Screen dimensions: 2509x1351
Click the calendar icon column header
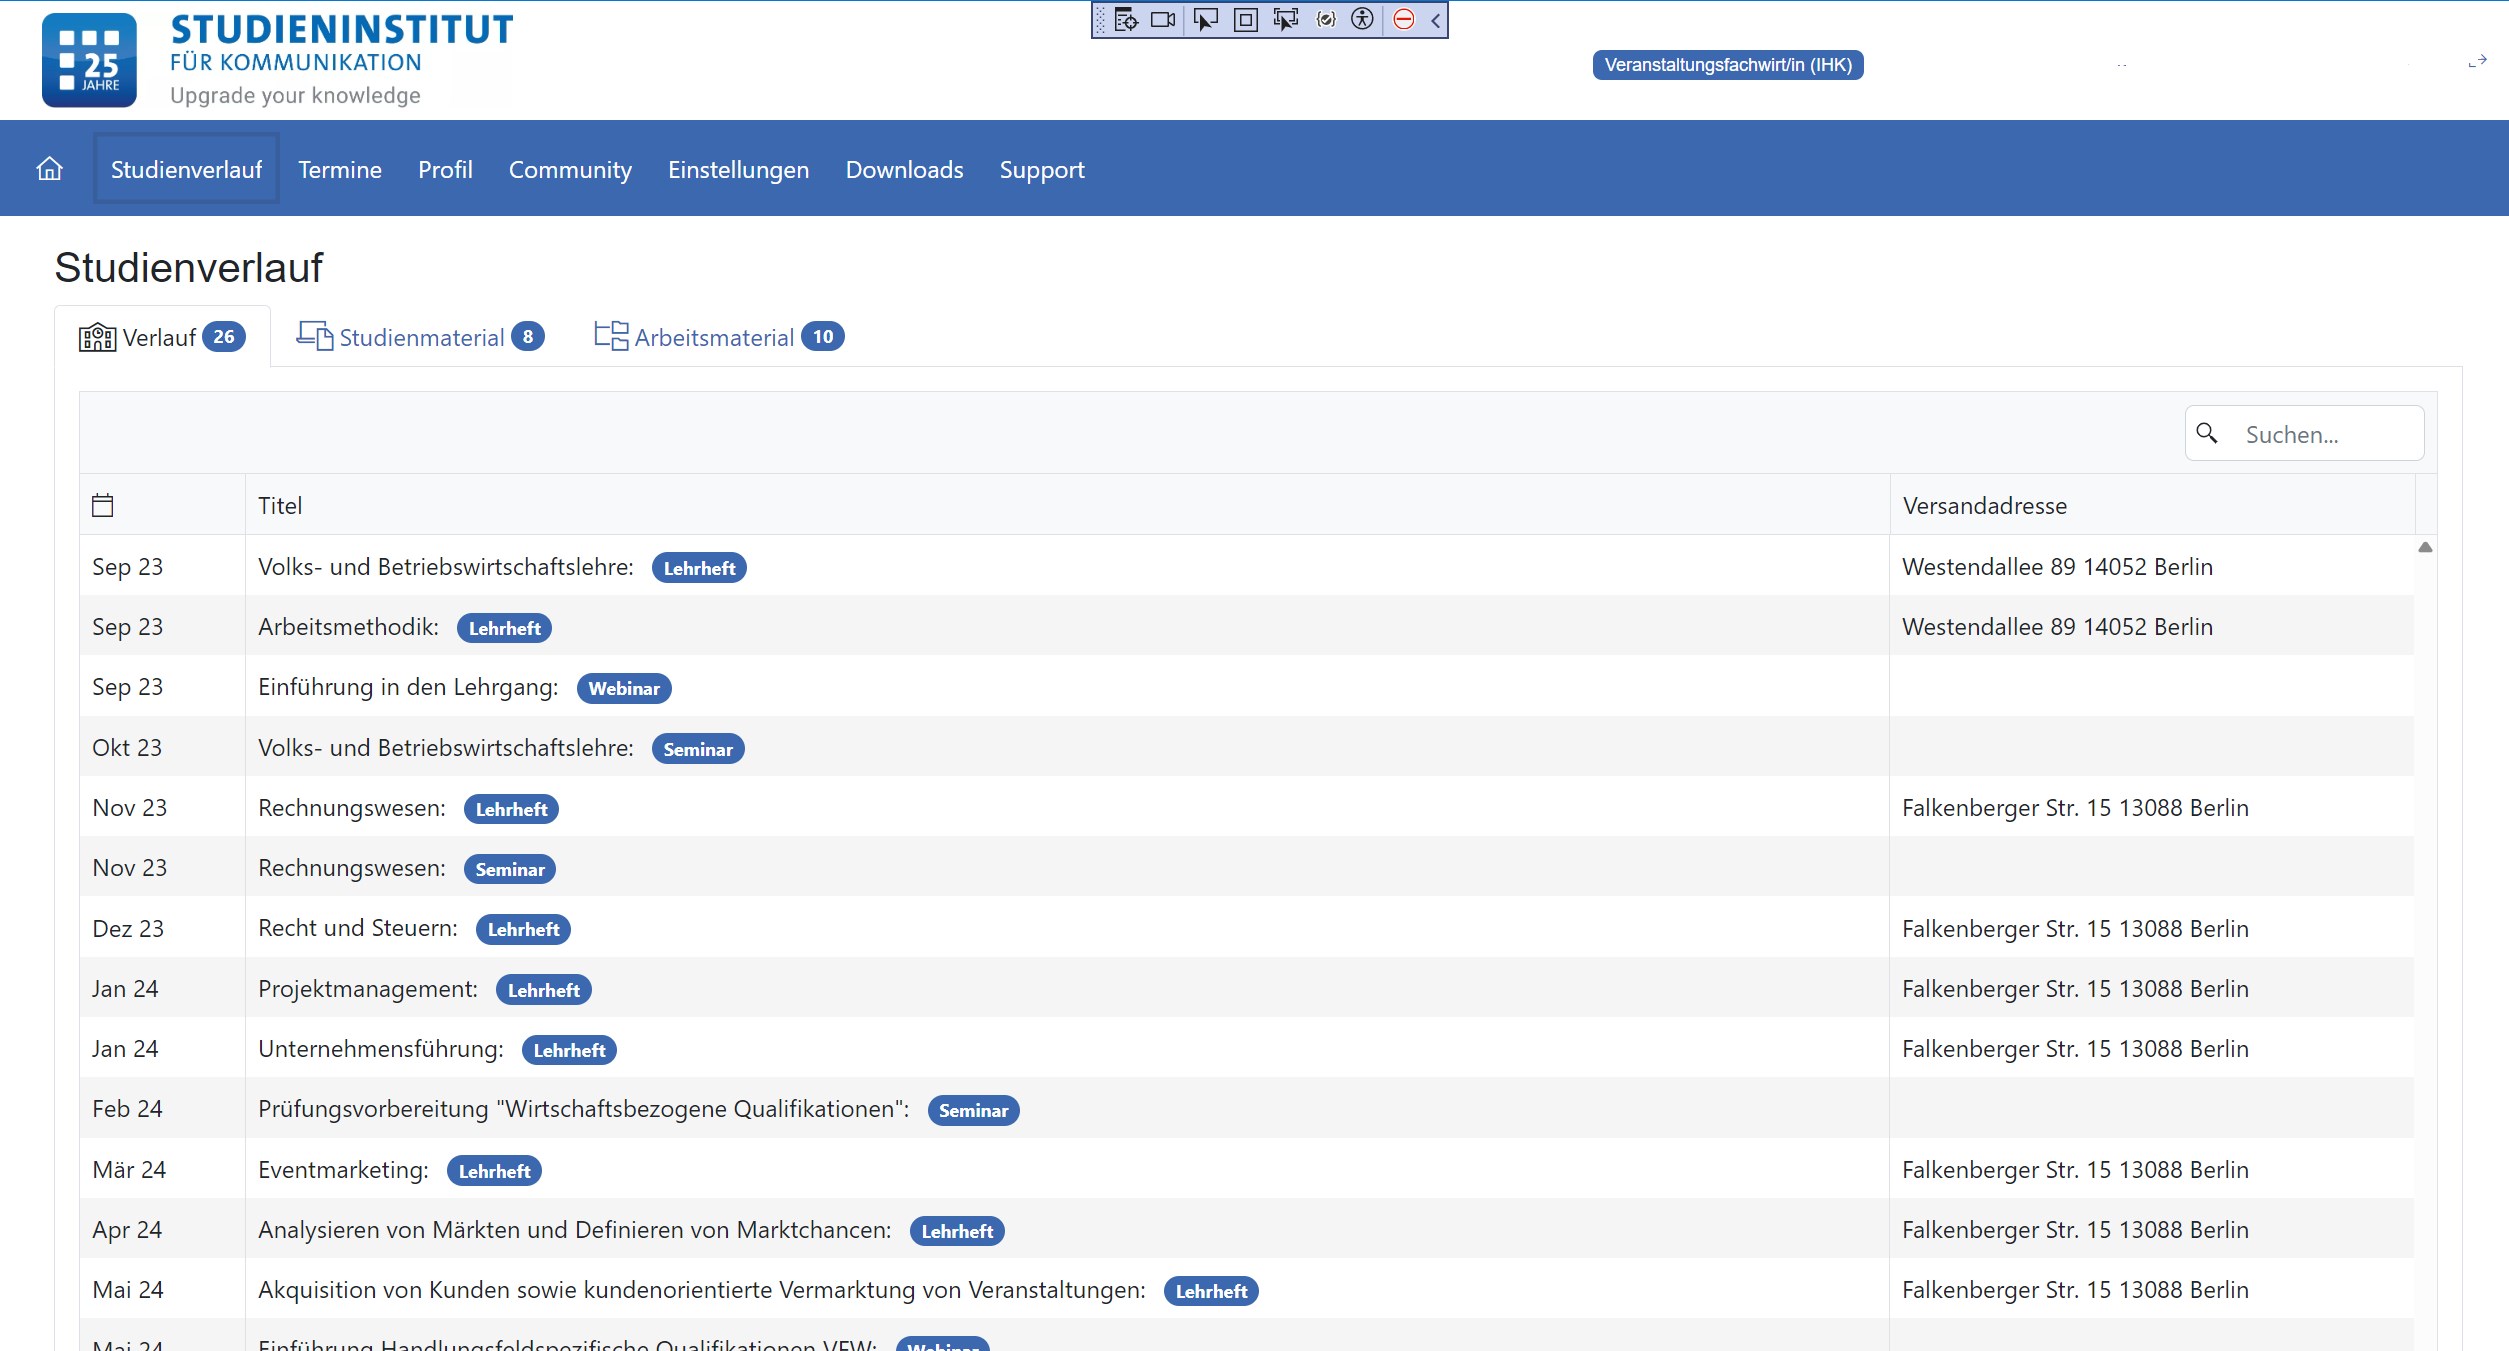(x=103, y=505)
